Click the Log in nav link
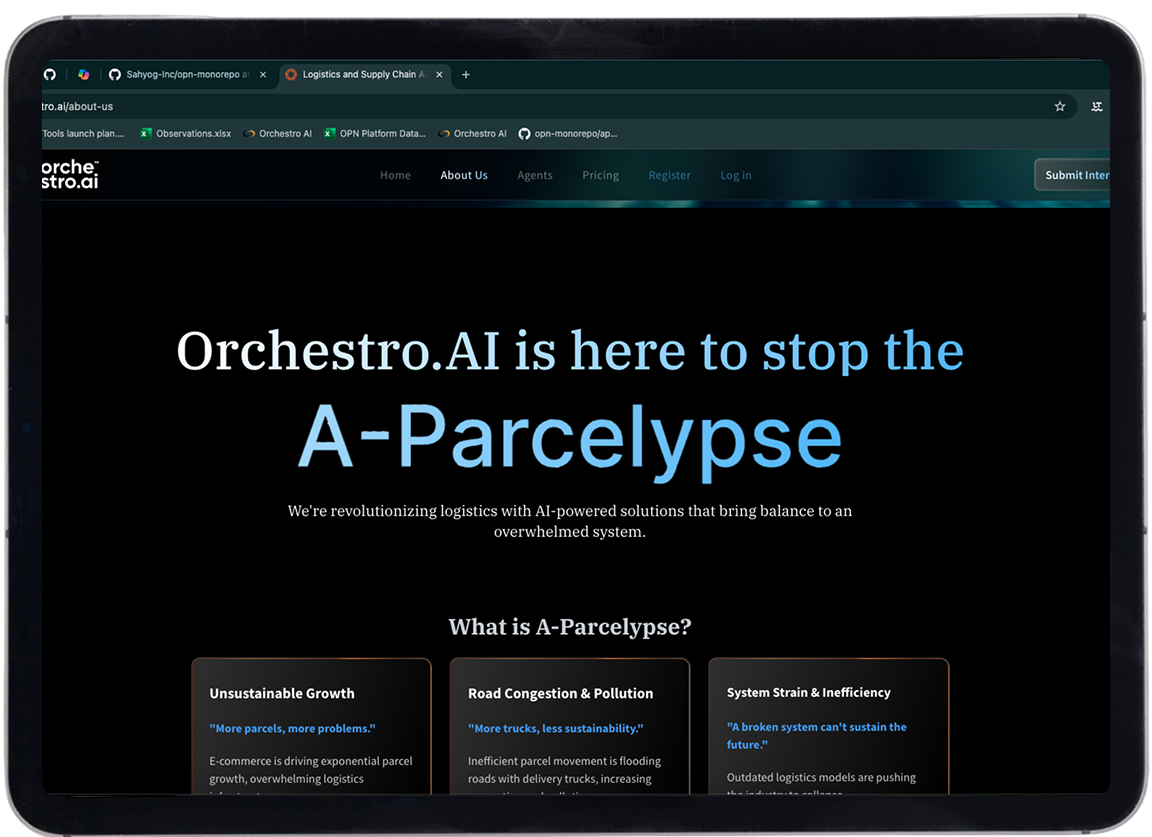This screenshot has width=1152, height=837. tap(735, 175)
